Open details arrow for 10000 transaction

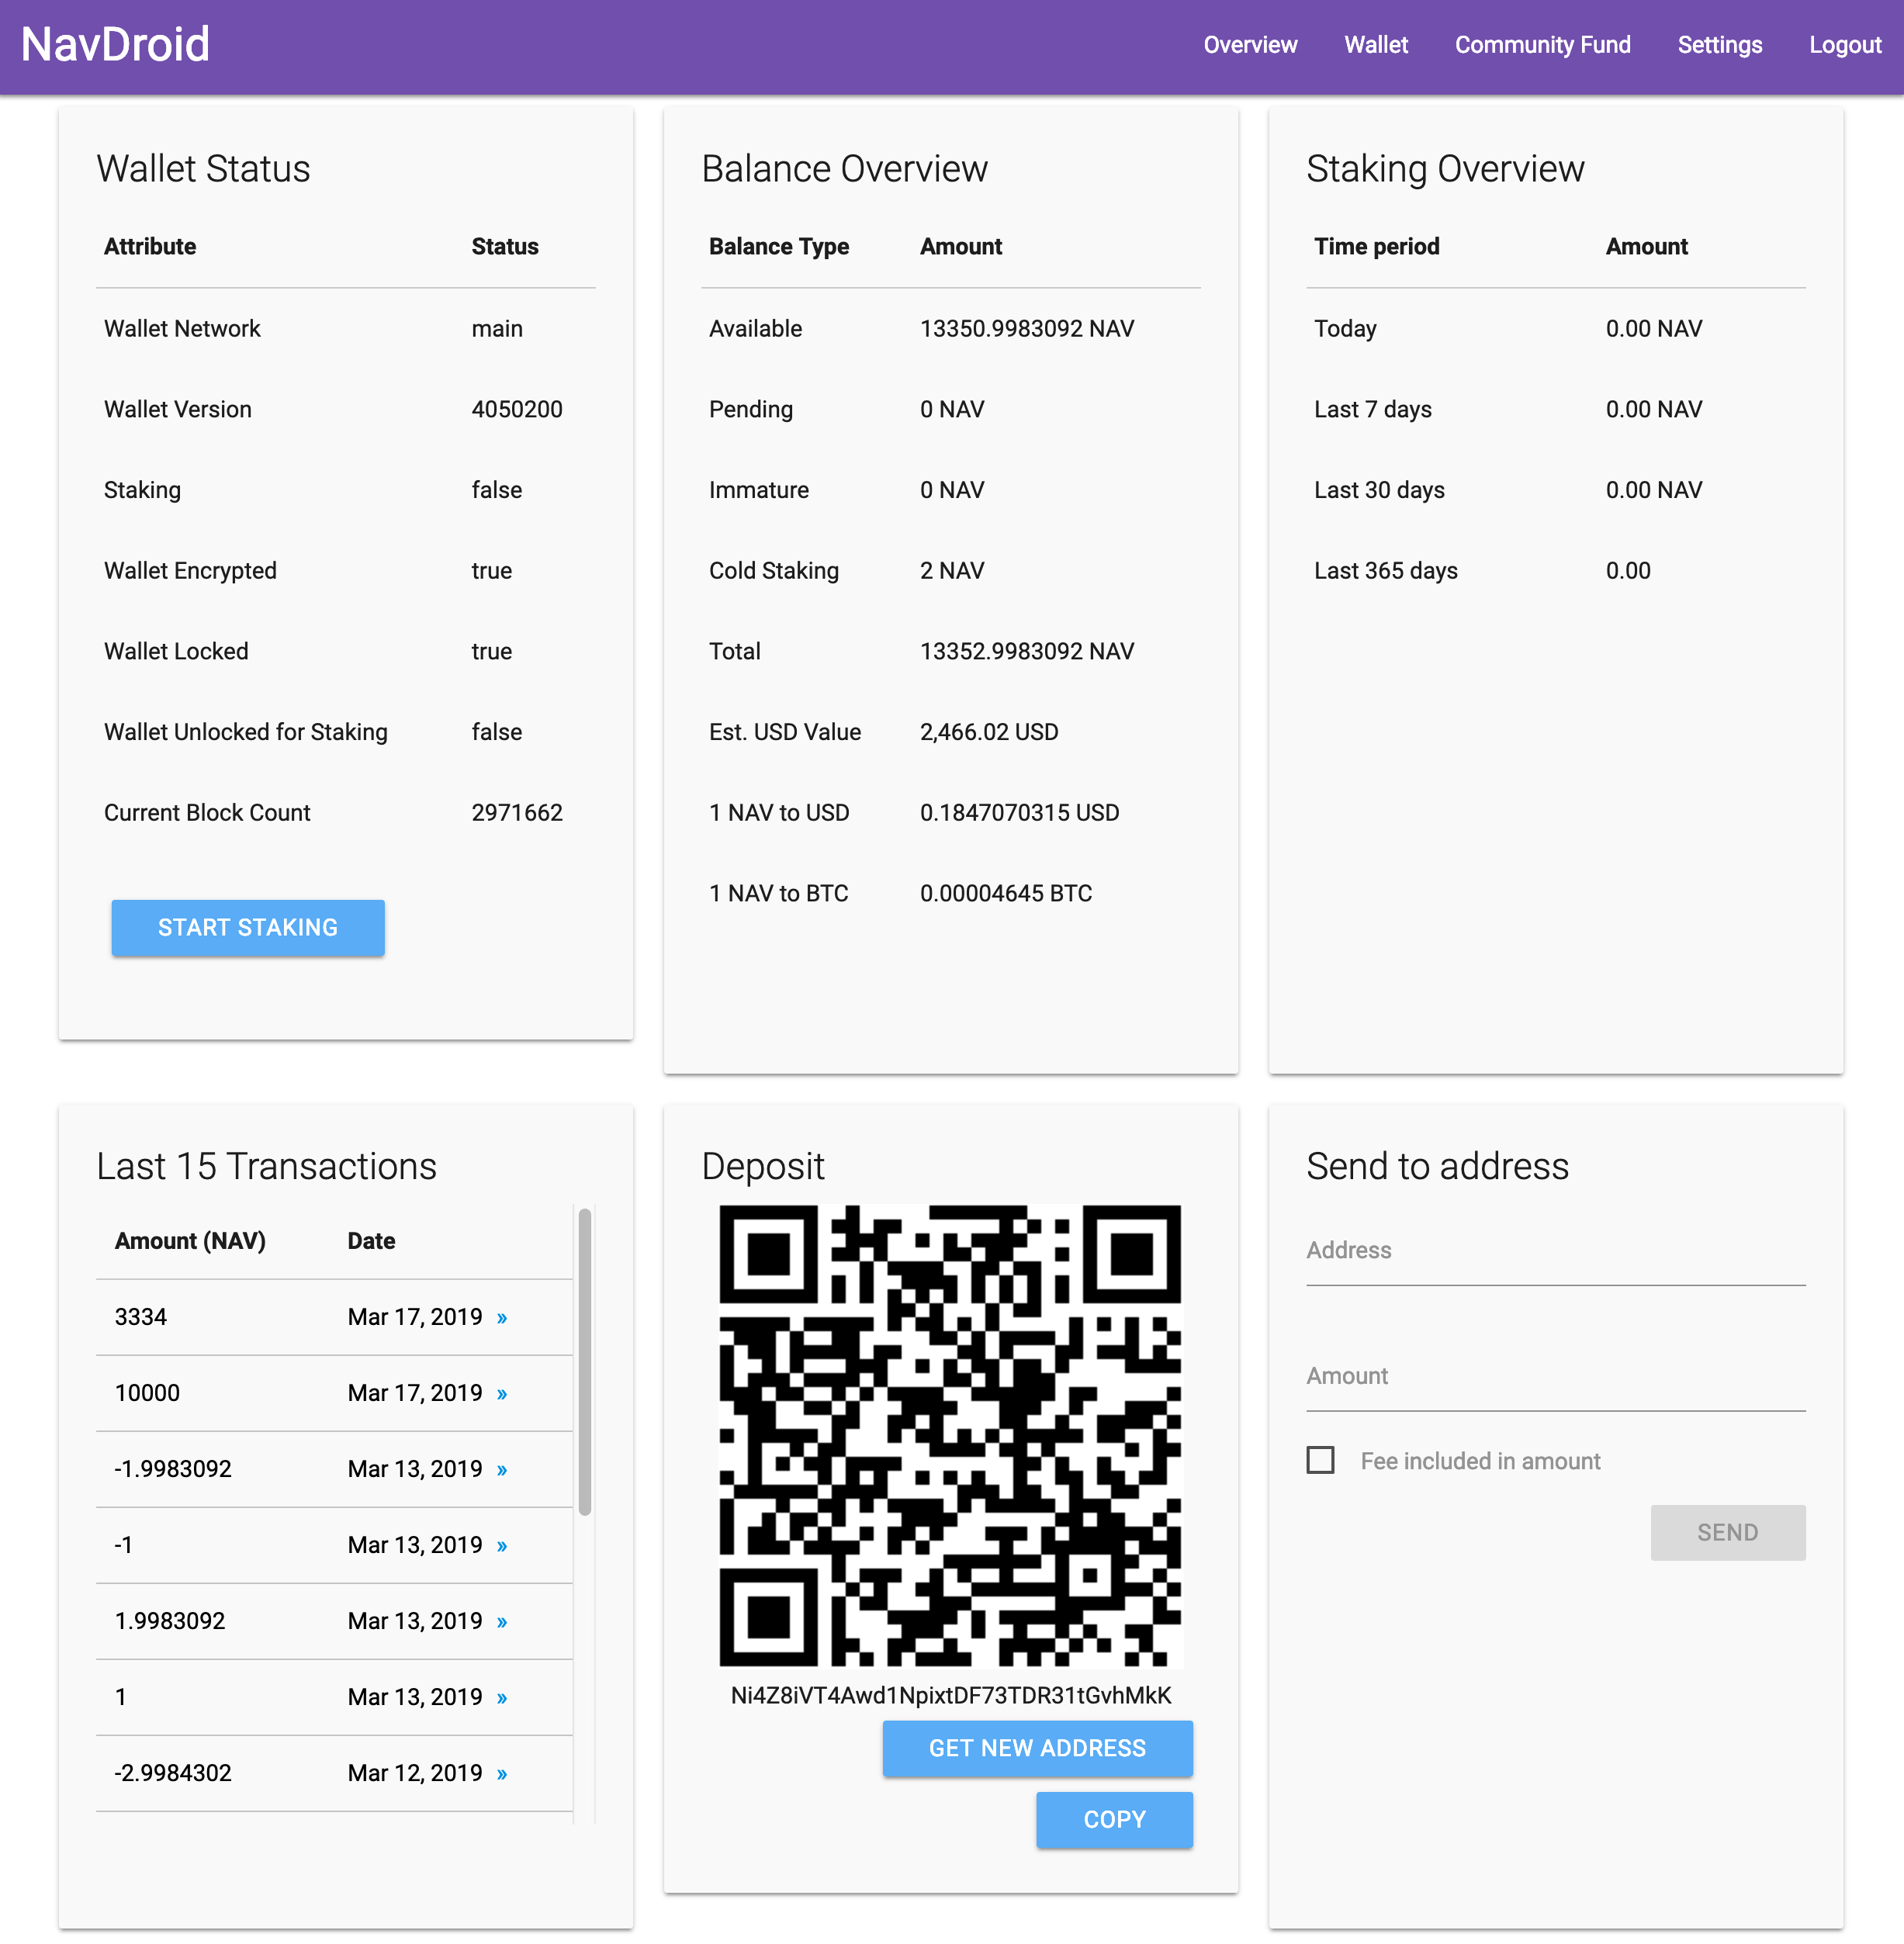pos(502,1394)
